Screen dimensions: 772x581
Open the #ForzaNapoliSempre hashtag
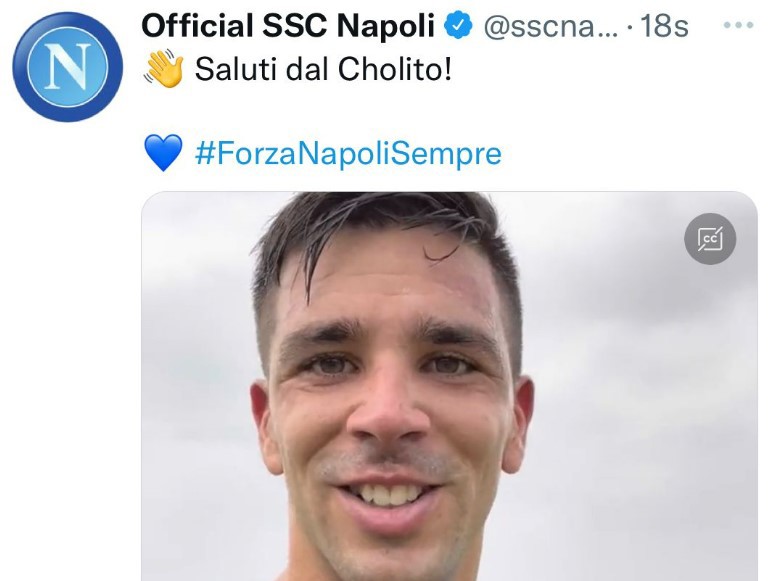point(349,153)
